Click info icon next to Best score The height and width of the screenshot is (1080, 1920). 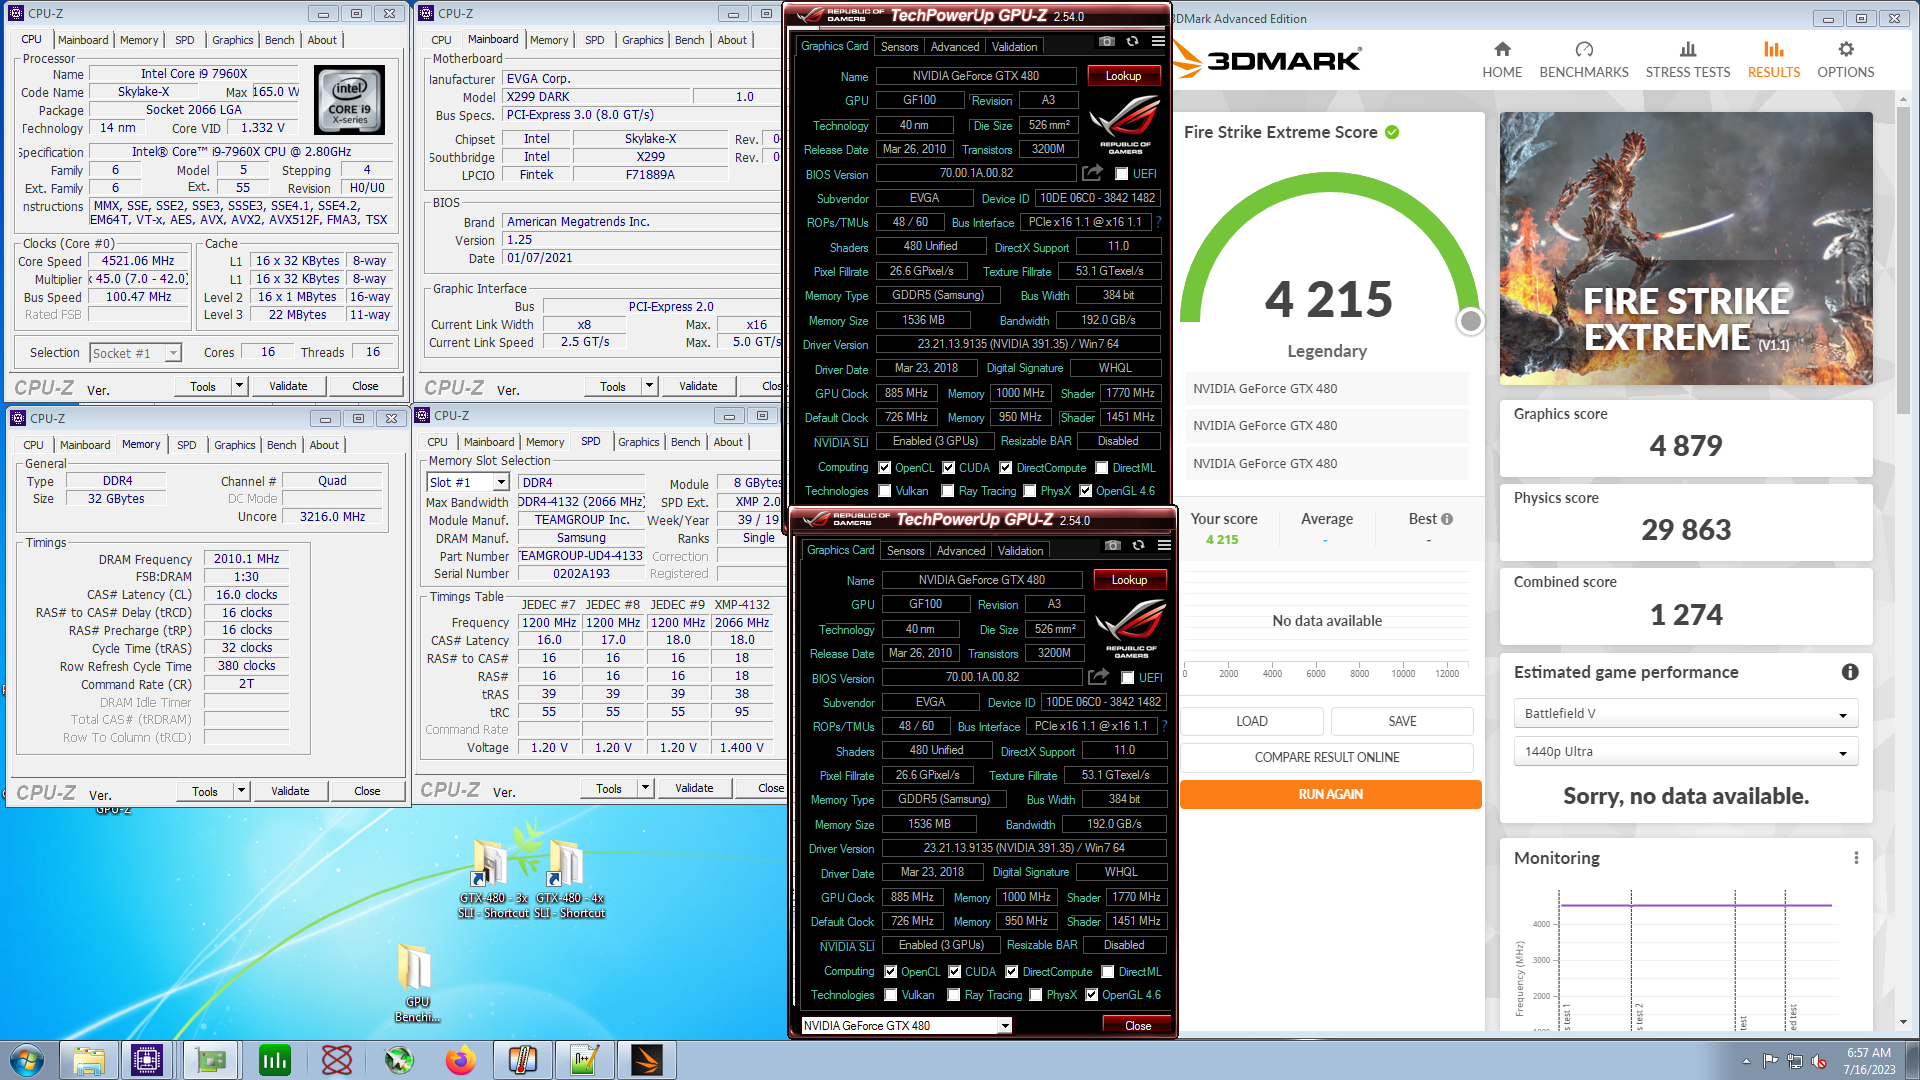pyautogui.click(x=1447, y=519)
